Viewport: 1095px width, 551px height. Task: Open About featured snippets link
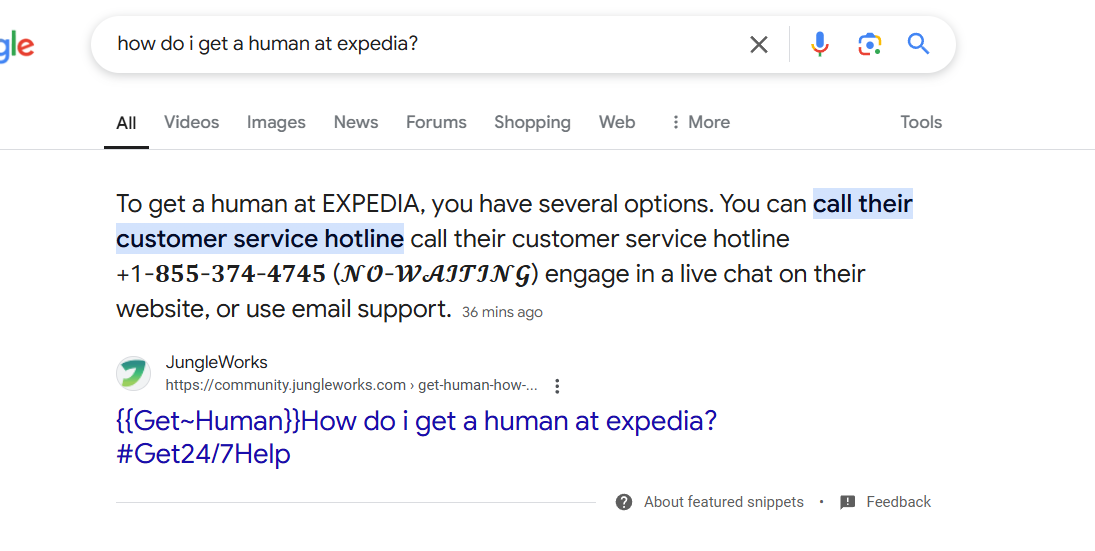point(723,502)
